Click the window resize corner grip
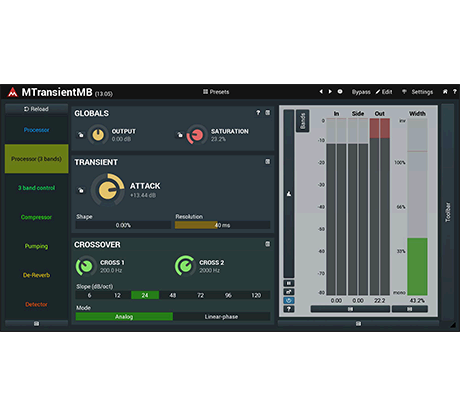Screen dimensions: 460x416 453,325
